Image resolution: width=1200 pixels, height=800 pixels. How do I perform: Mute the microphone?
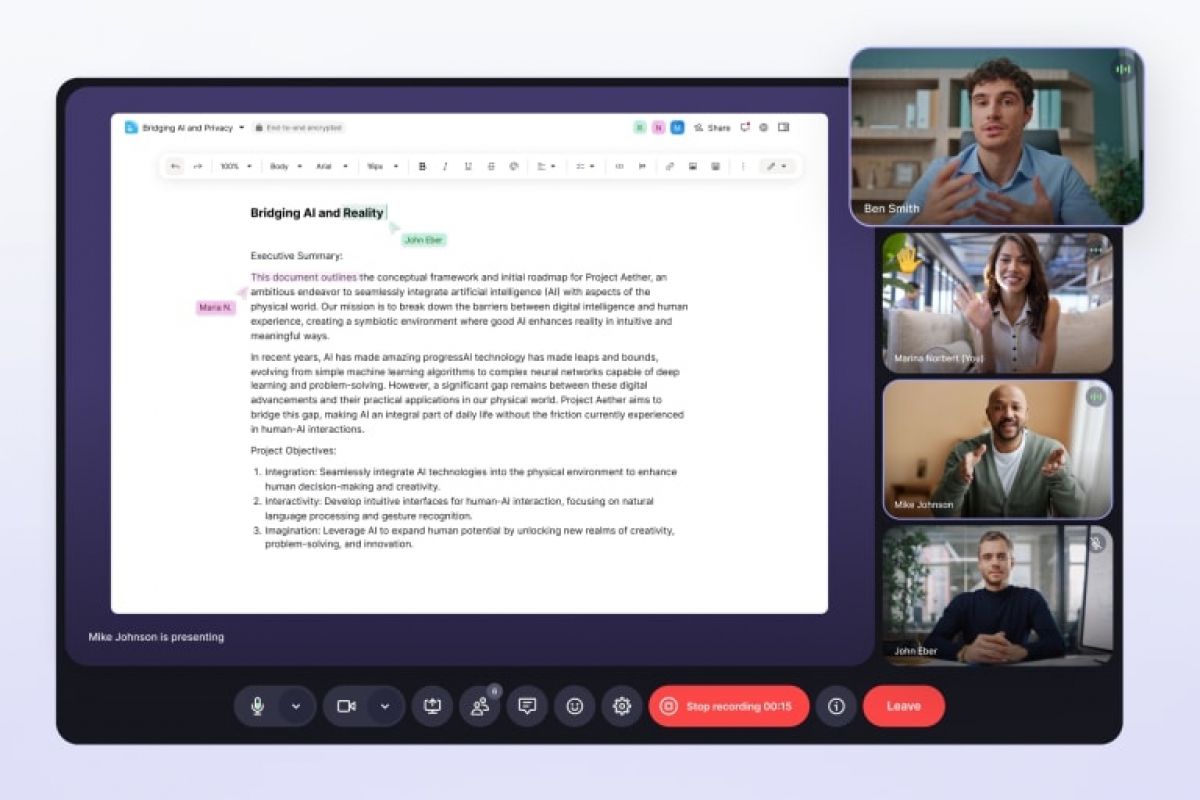pos(257,706)
